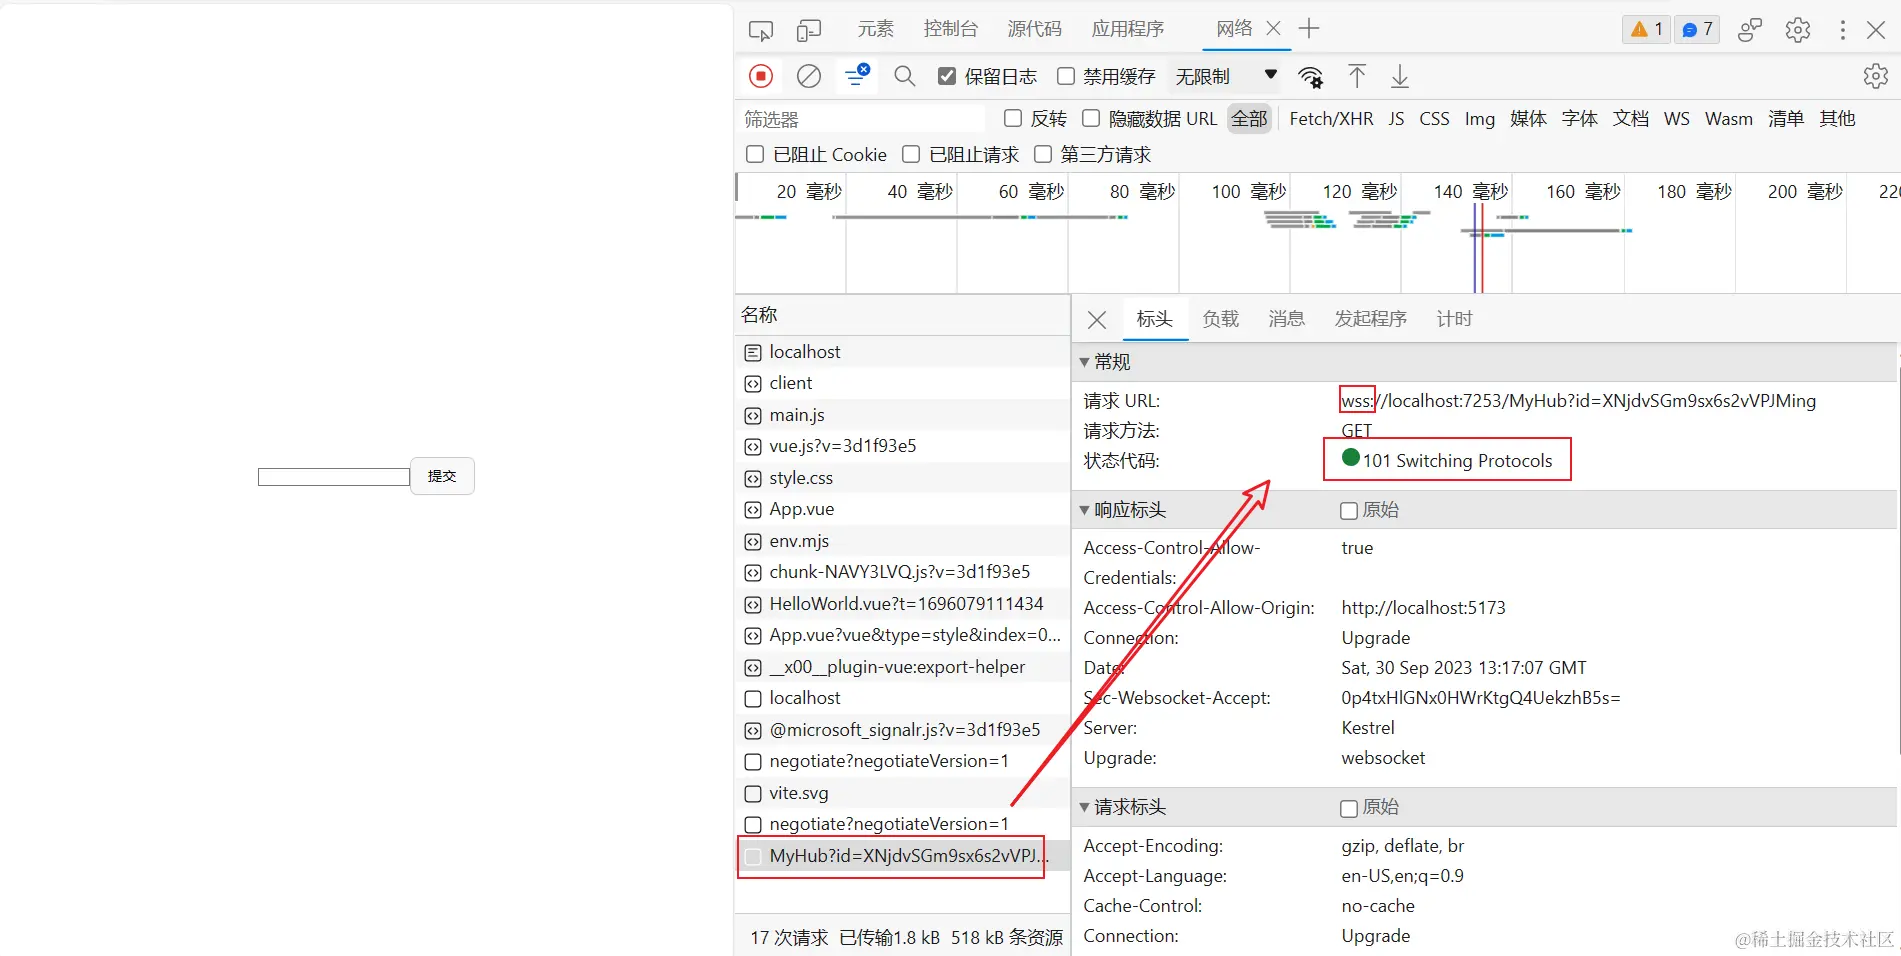
Task: Open the messages counter badge showing 7
Action: pyautogui.click(x=1697, y=30)
